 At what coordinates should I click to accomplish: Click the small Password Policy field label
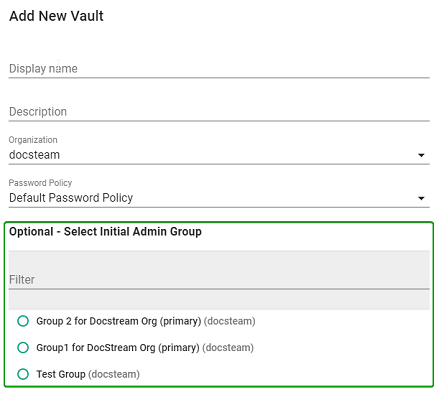[40, 183]
